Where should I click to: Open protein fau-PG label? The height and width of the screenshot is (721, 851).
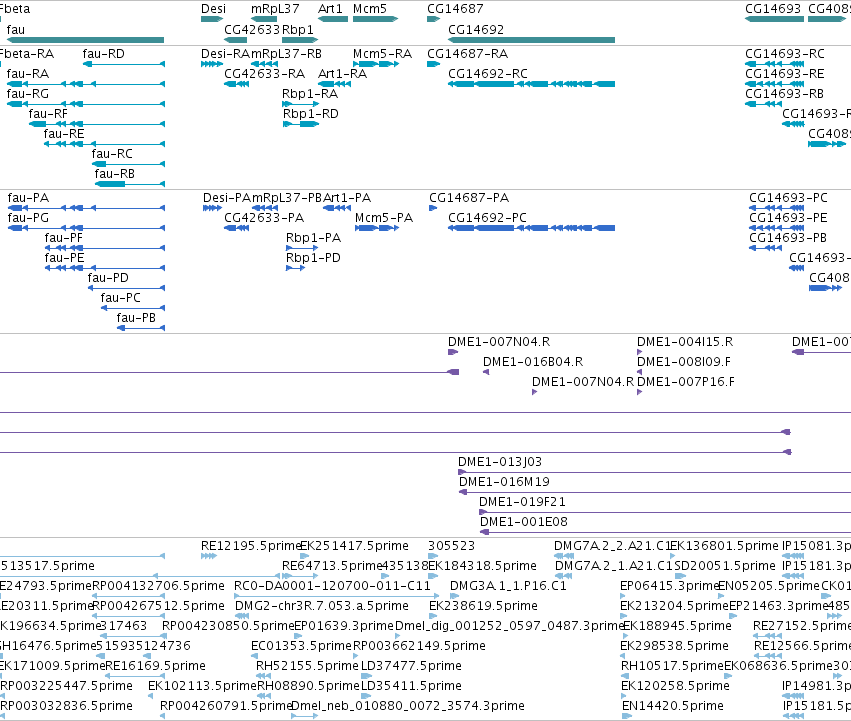click(28, 218)
